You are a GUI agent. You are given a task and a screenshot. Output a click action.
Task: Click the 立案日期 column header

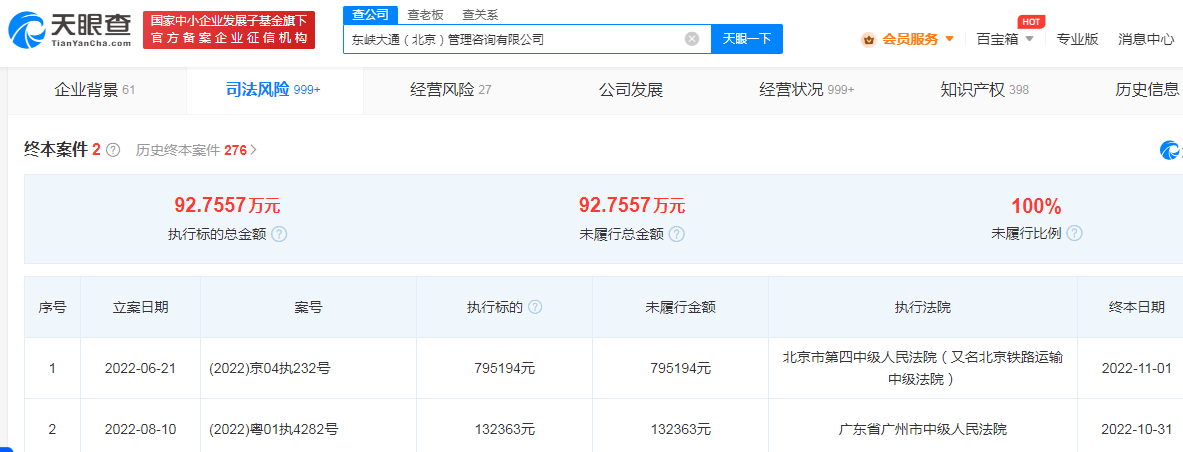140,307
